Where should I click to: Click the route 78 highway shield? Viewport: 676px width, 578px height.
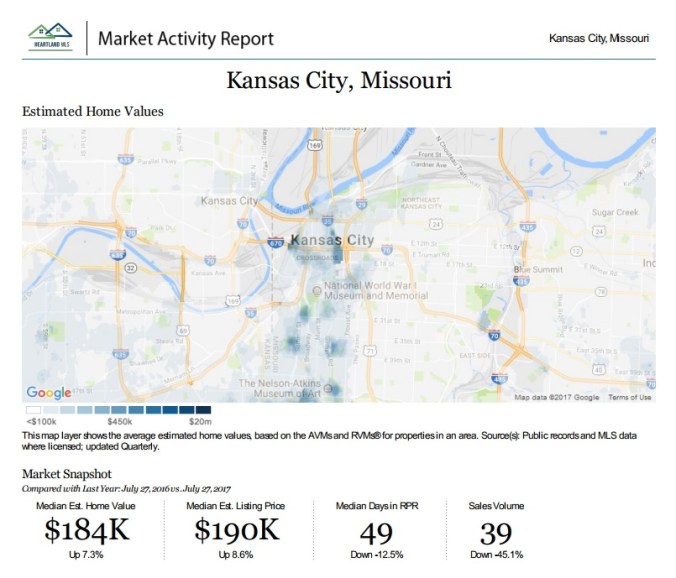pos(601,292)
